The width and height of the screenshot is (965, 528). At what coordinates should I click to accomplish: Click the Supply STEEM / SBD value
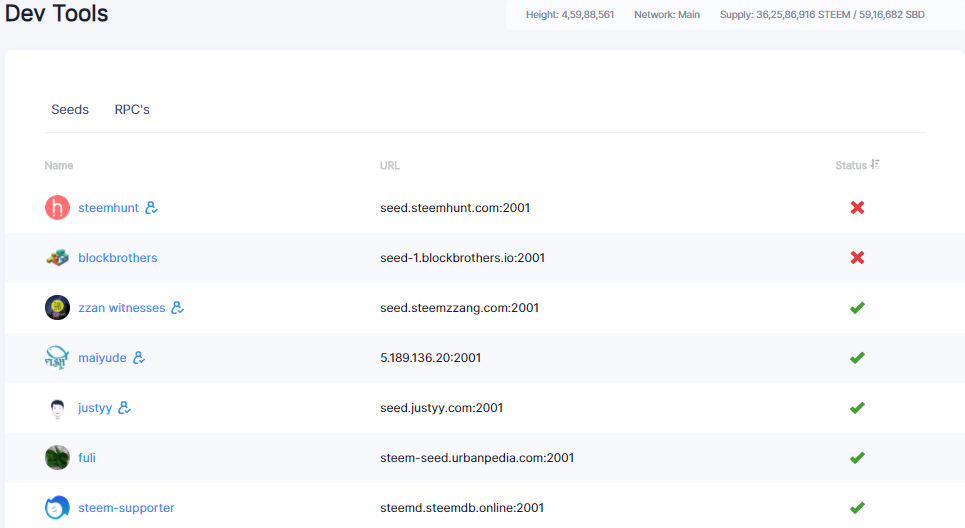pos(822,14)
